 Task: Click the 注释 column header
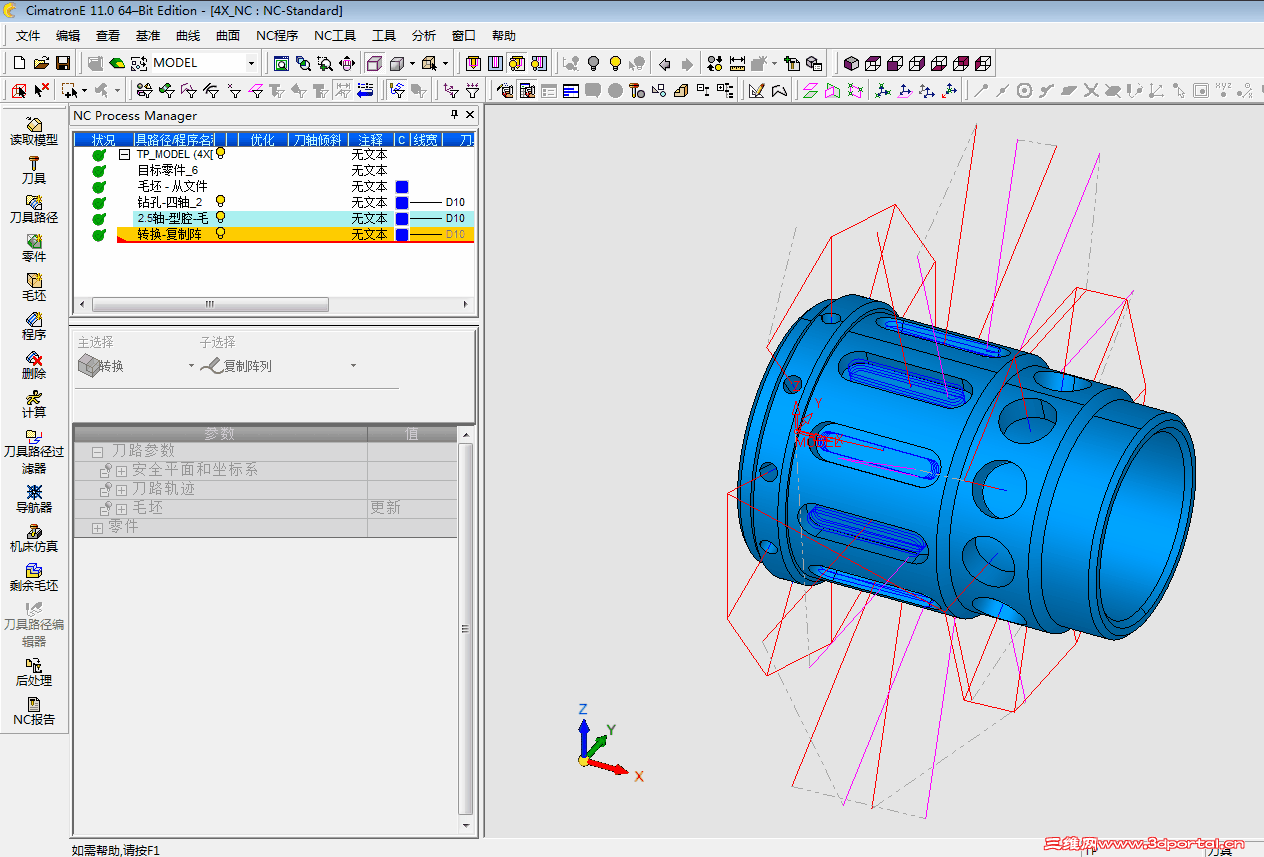[x=370, y=140]
